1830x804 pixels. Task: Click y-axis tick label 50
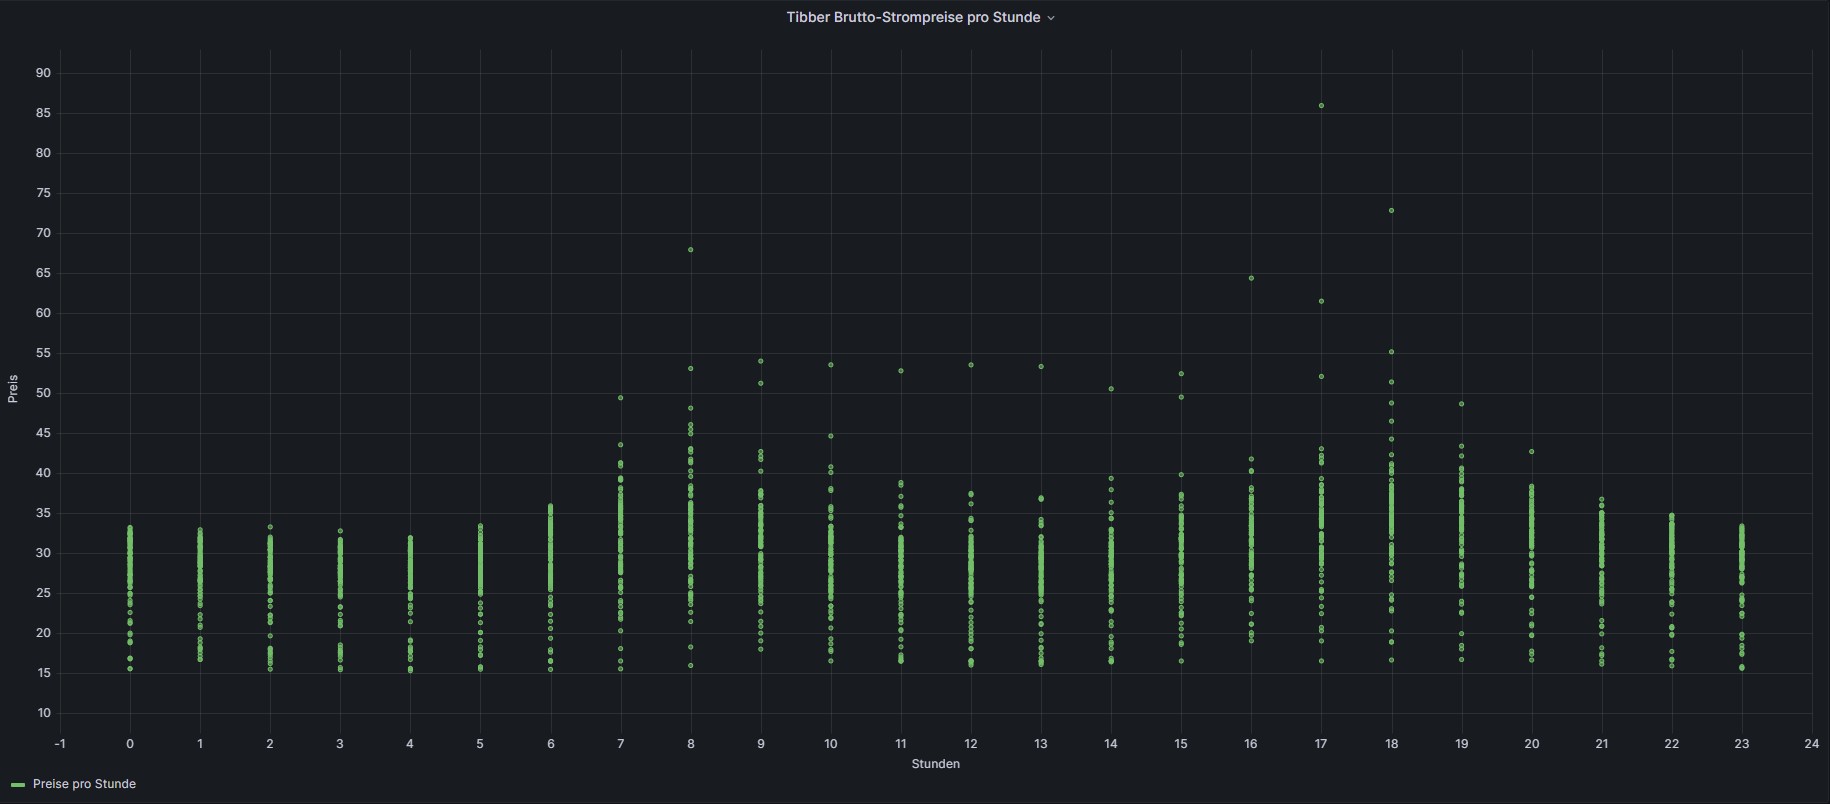point(43,393)
